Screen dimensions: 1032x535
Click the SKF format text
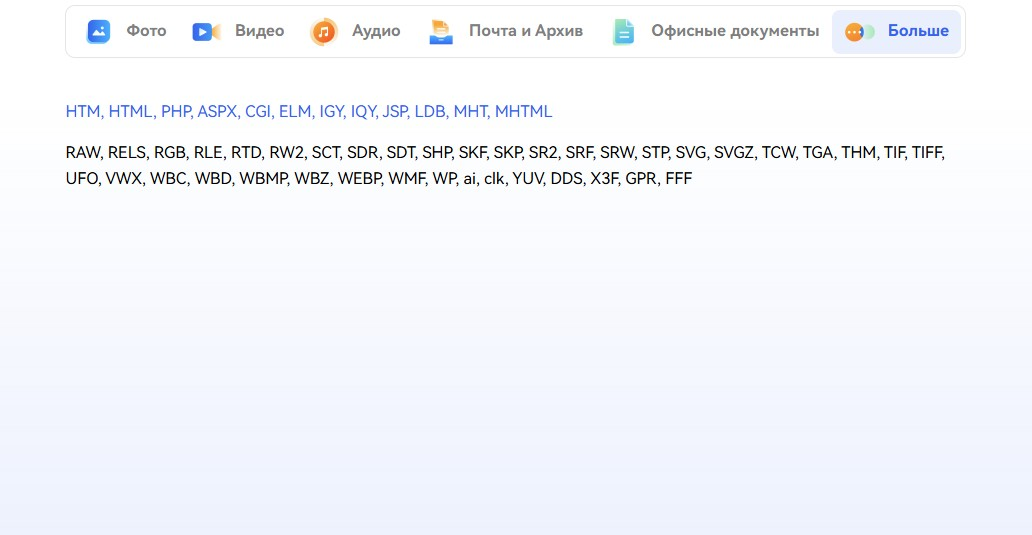(472, 153)
